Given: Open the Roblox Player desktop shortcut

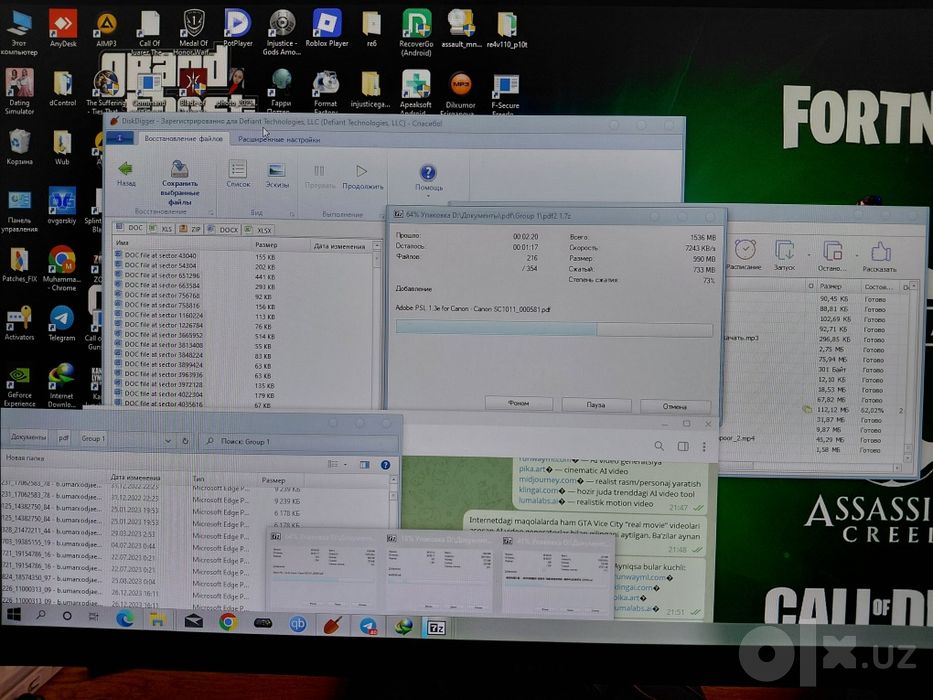Looking at the screenshot, I should [327, 27].
